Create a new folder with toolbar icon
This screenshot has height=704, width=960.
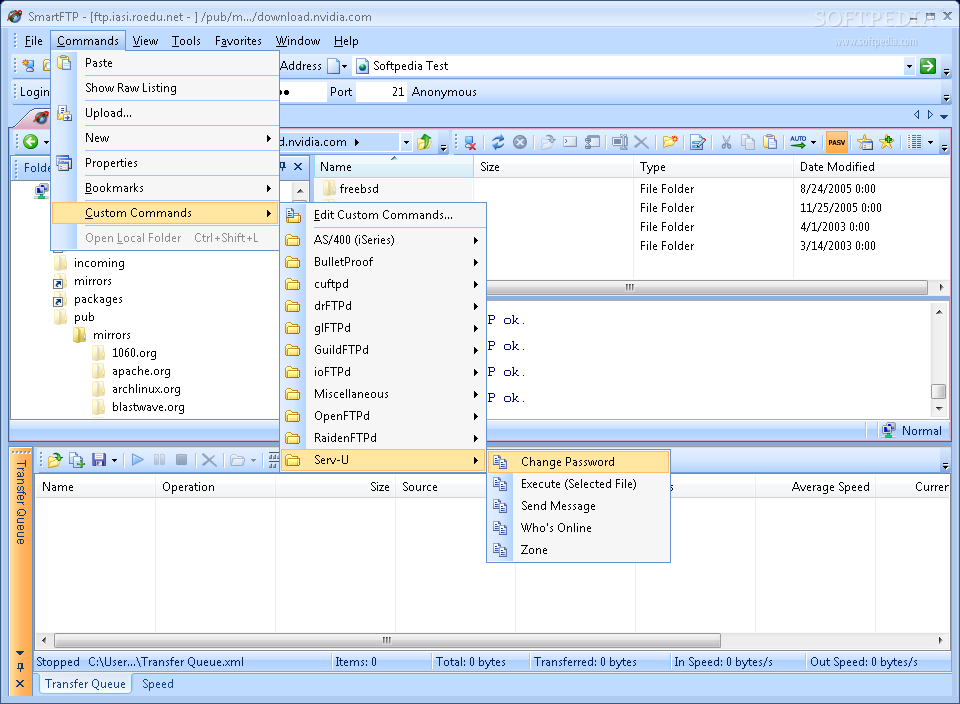(670, 143)
